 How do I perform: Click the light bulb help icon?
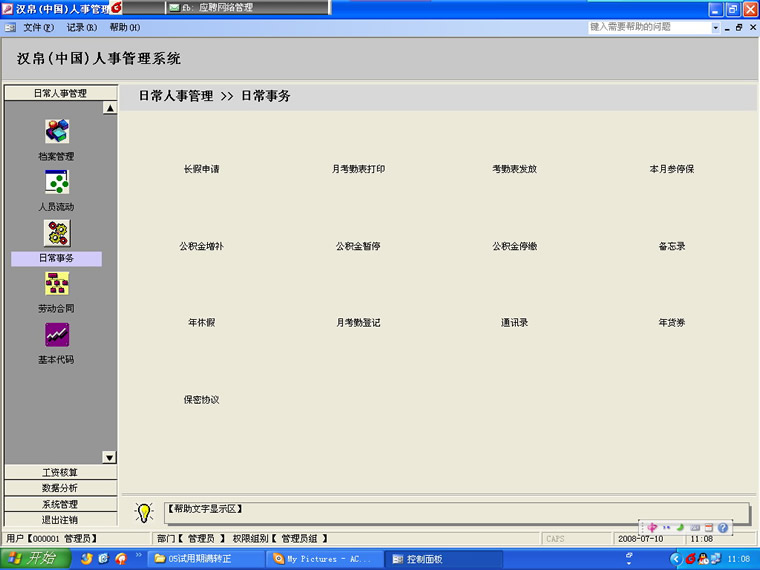point(144,512)
